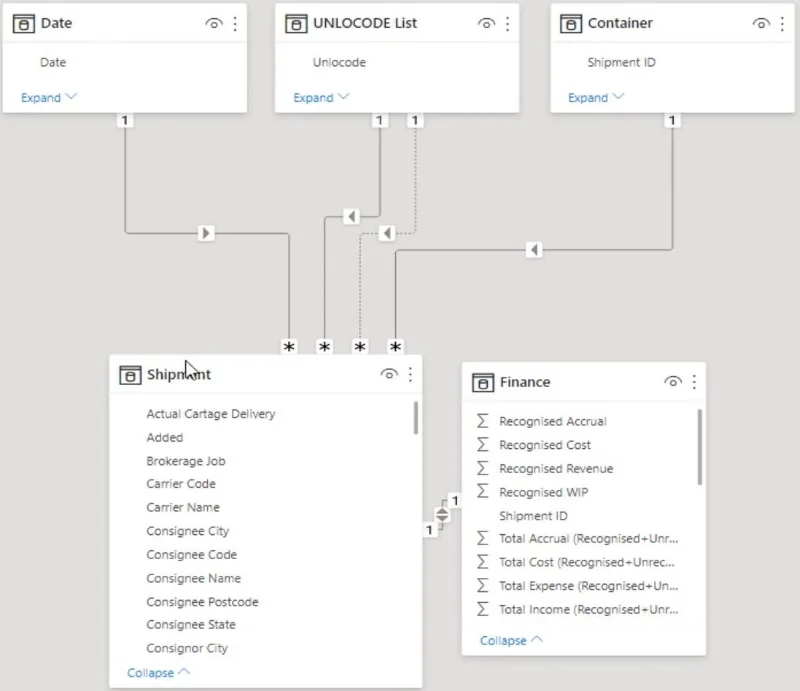Select the bidirectional Shipment-Finance relationship icon
This screenshot has width=800, height=691.
click(442, 515)
